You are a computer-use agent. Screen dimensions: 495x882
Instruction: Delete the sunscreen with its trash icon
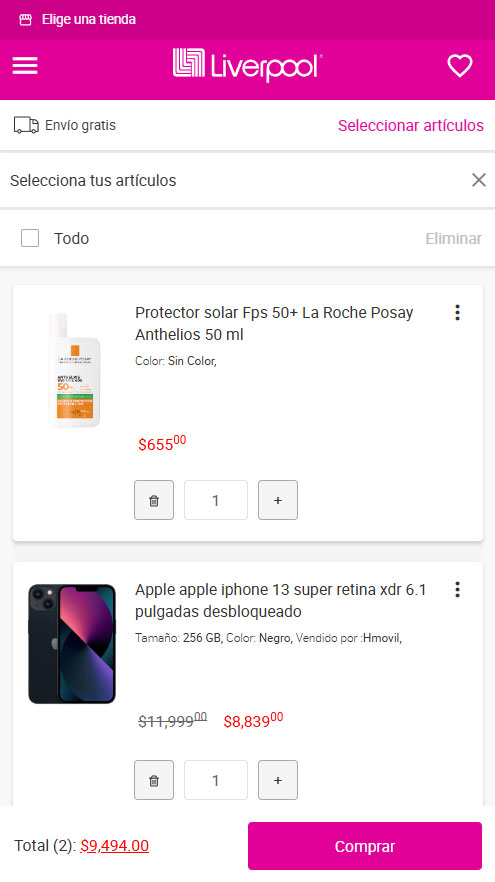[154, 500]
